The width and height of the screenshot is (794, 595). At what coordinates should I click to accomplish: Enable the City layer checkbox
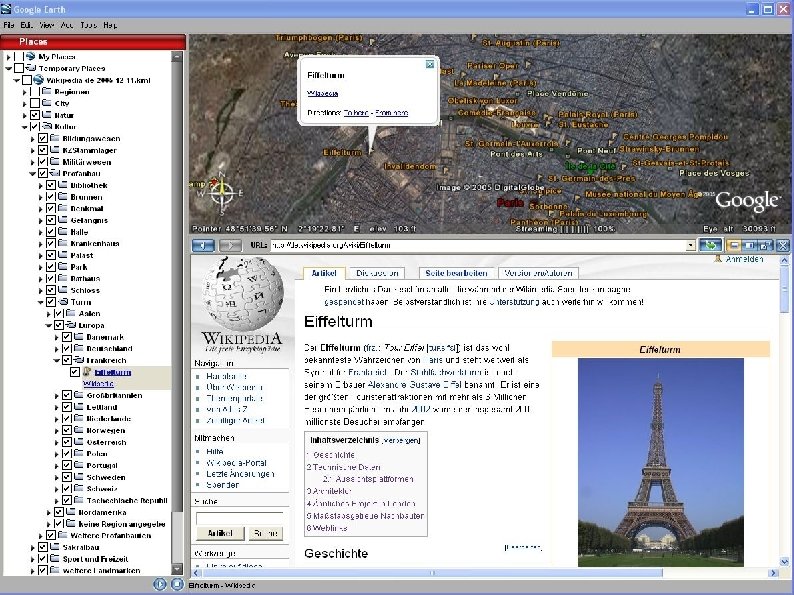click(34, 103)
